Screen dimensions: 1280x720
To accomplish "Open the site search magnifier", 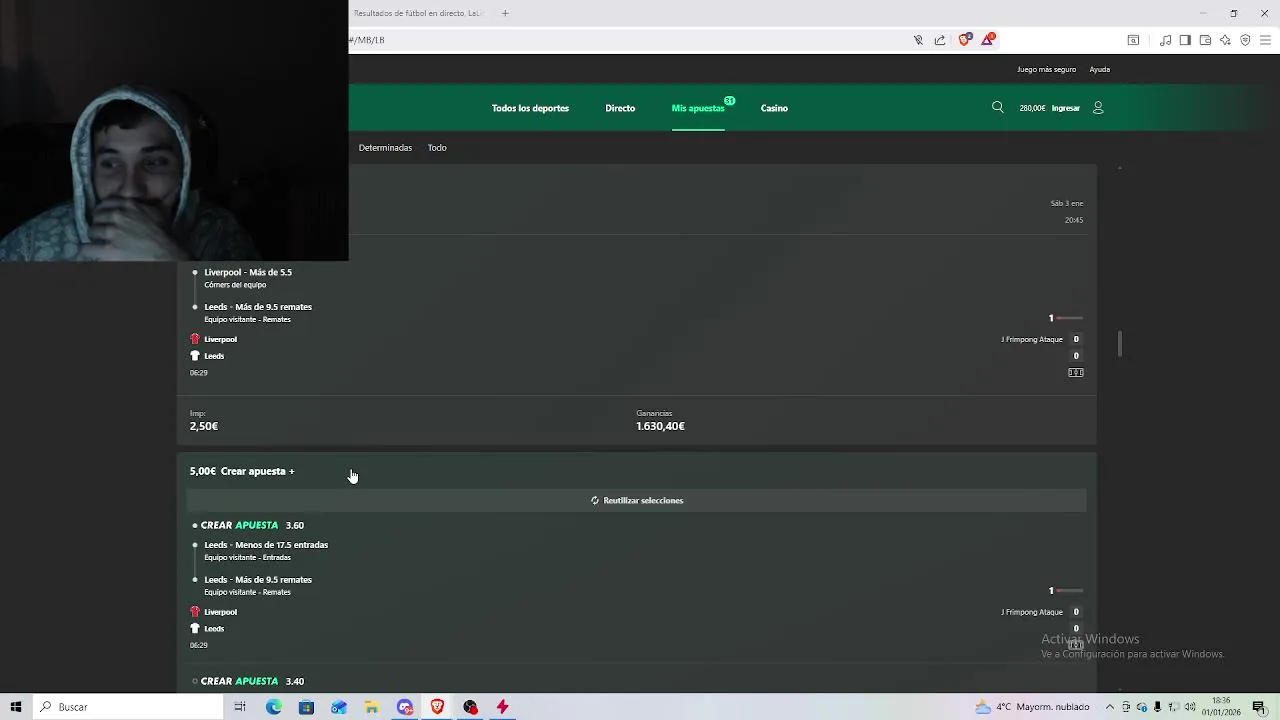I will [997, 107].
